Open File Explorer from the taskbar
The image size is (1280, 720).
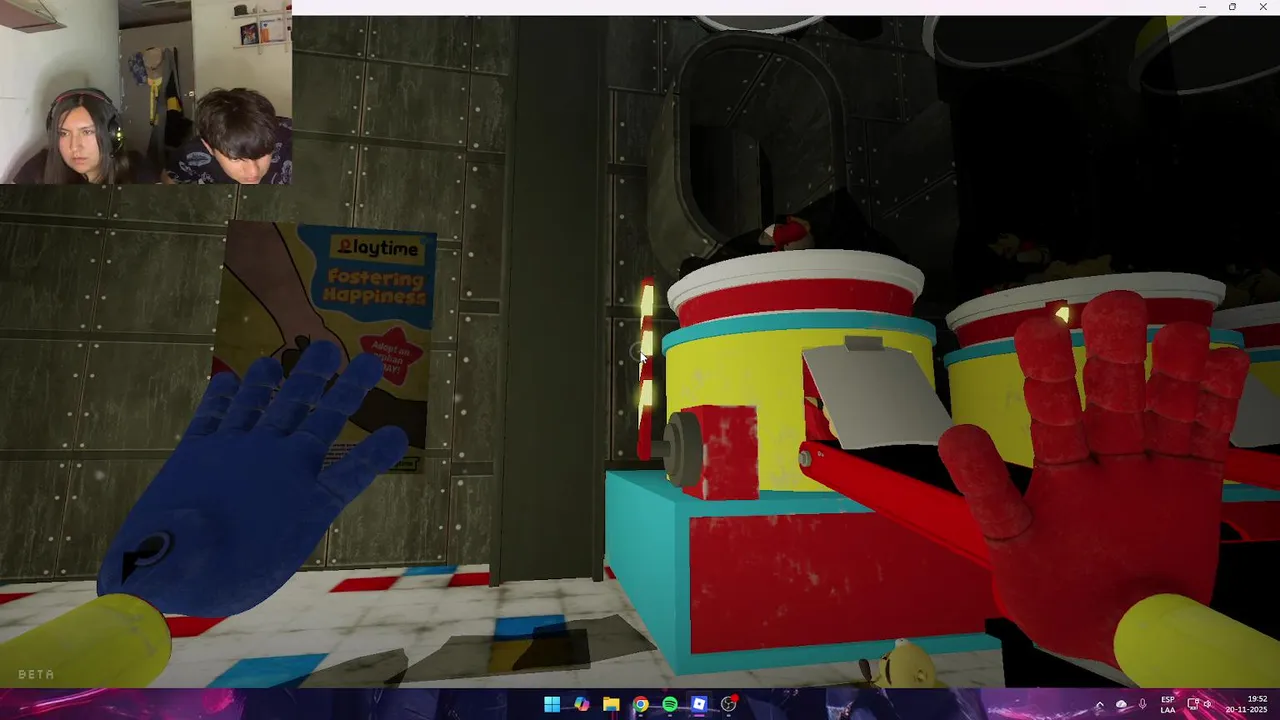click(x=611, y=704)
